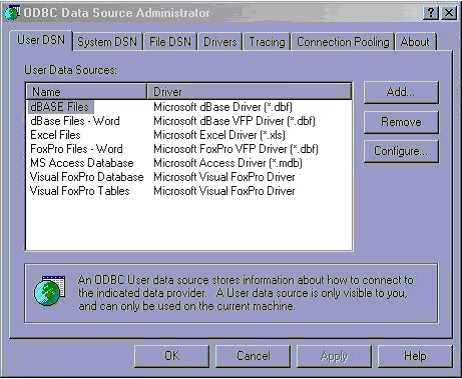462x379 pixels.
Task: Sort by the Name column header
Action: click(86, 91)
